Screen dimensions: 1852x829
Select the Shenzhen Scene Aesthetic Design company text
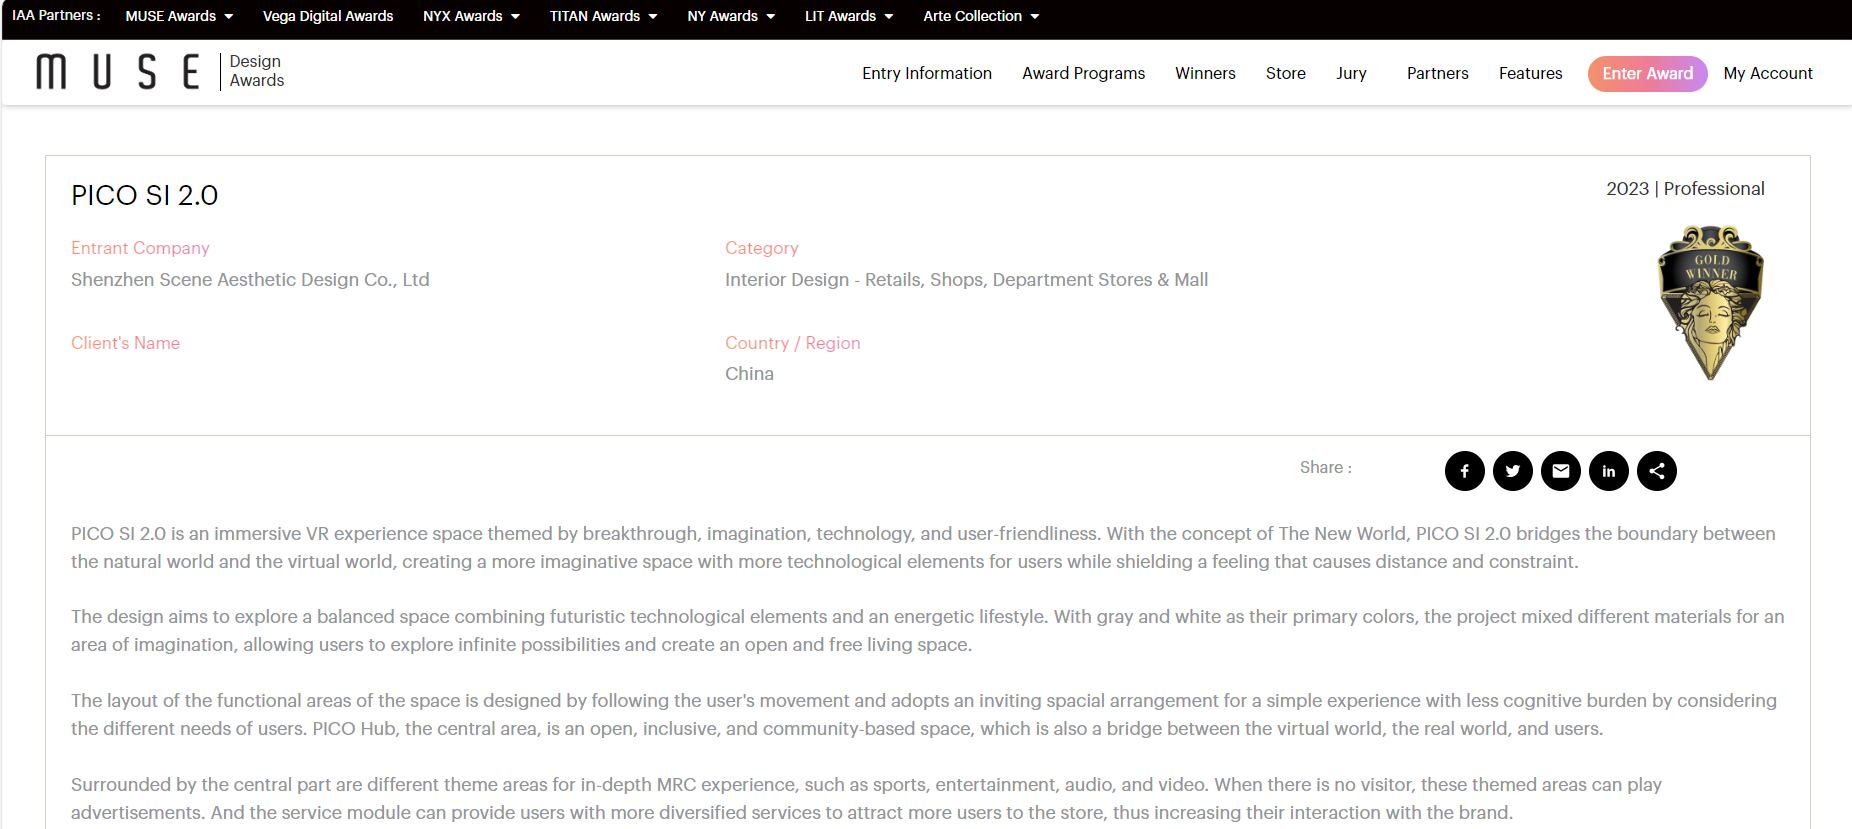click(250, 280)
